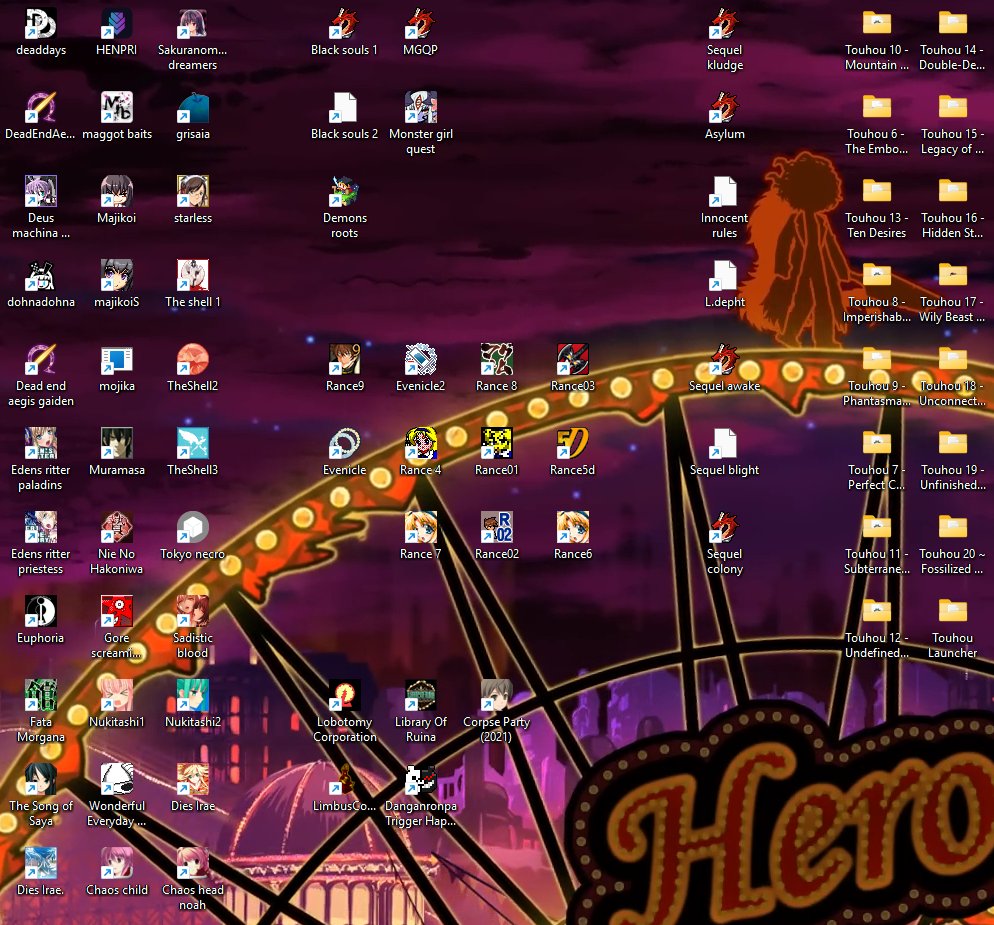This screenshot has height=925, width=994.
Task: Click the Sakuranom... dreamers shortcut
Action: click(x=193, y=24)
